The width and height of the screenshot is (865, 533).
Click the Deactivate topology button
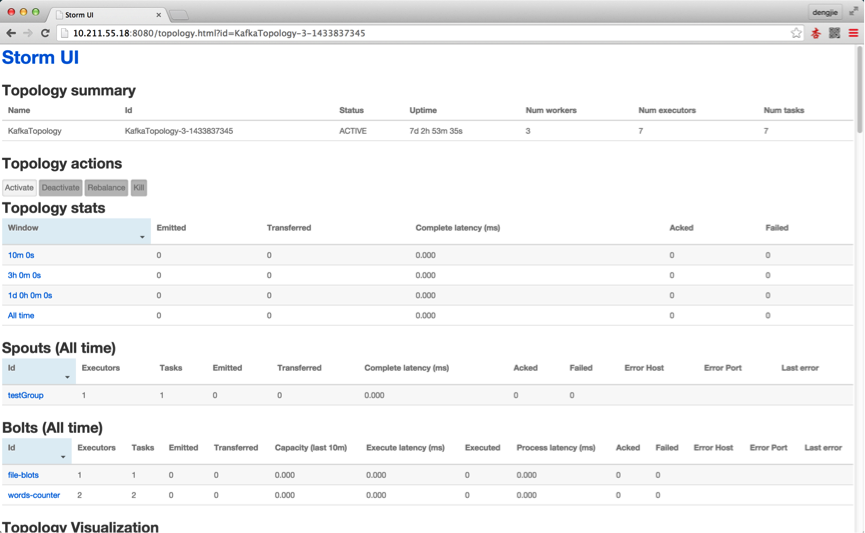pyautogui.click(x=61, y=188)
